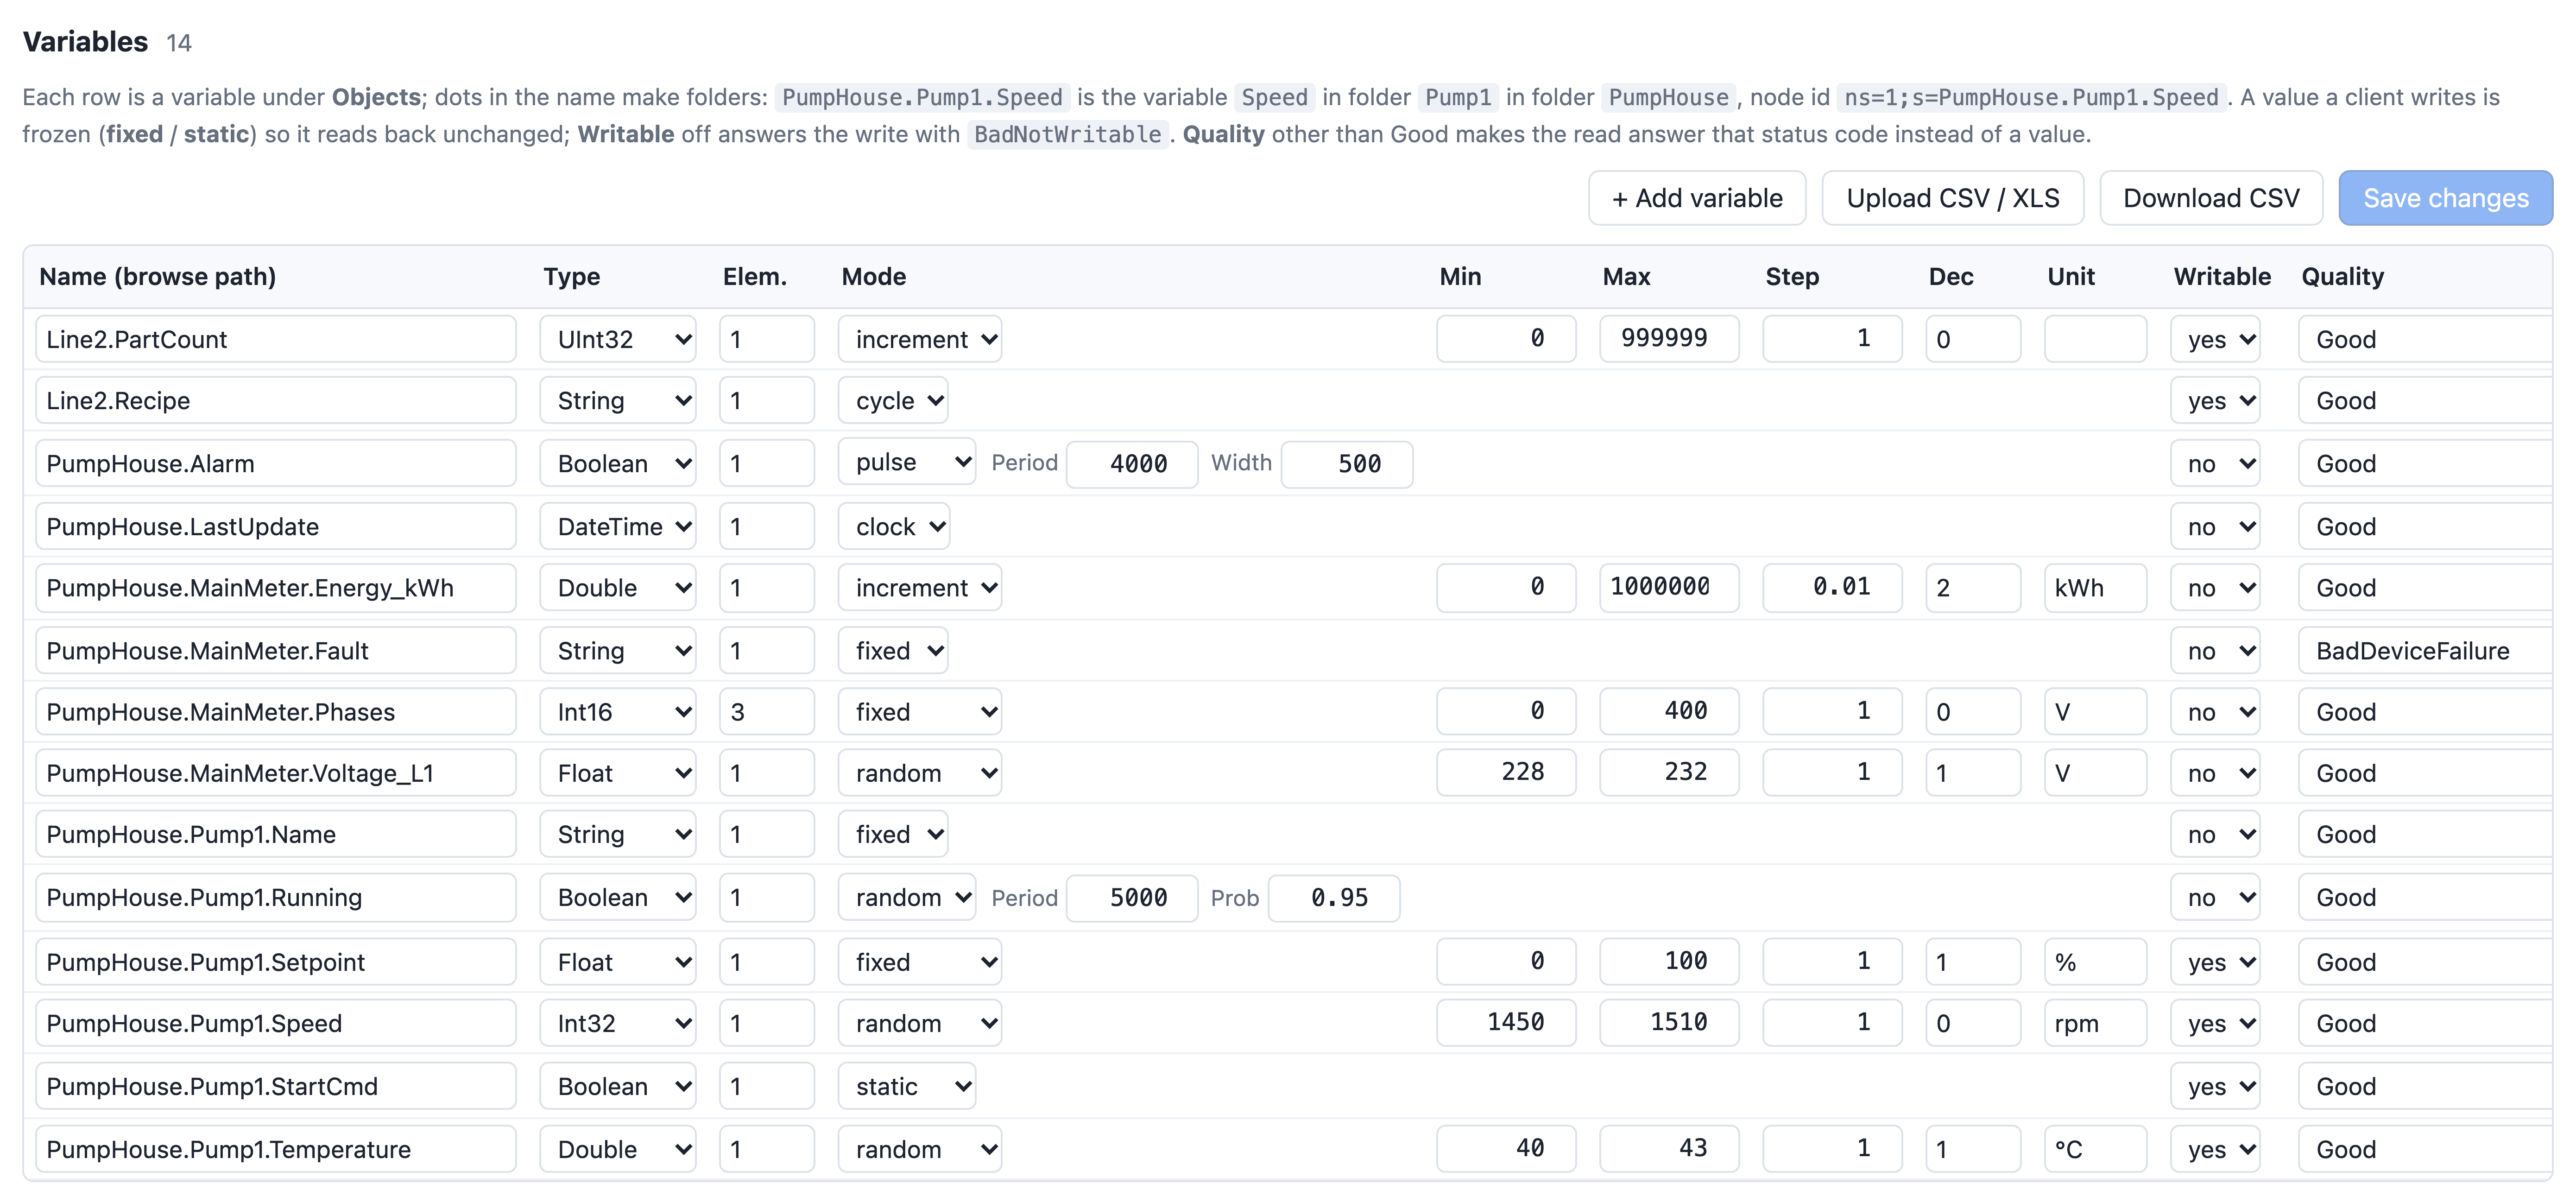2576x1203 pixels.
Task: Open Mode dropdown for PumpHouse.Pump1.Temperature
Action: [x=920, y=1149]
